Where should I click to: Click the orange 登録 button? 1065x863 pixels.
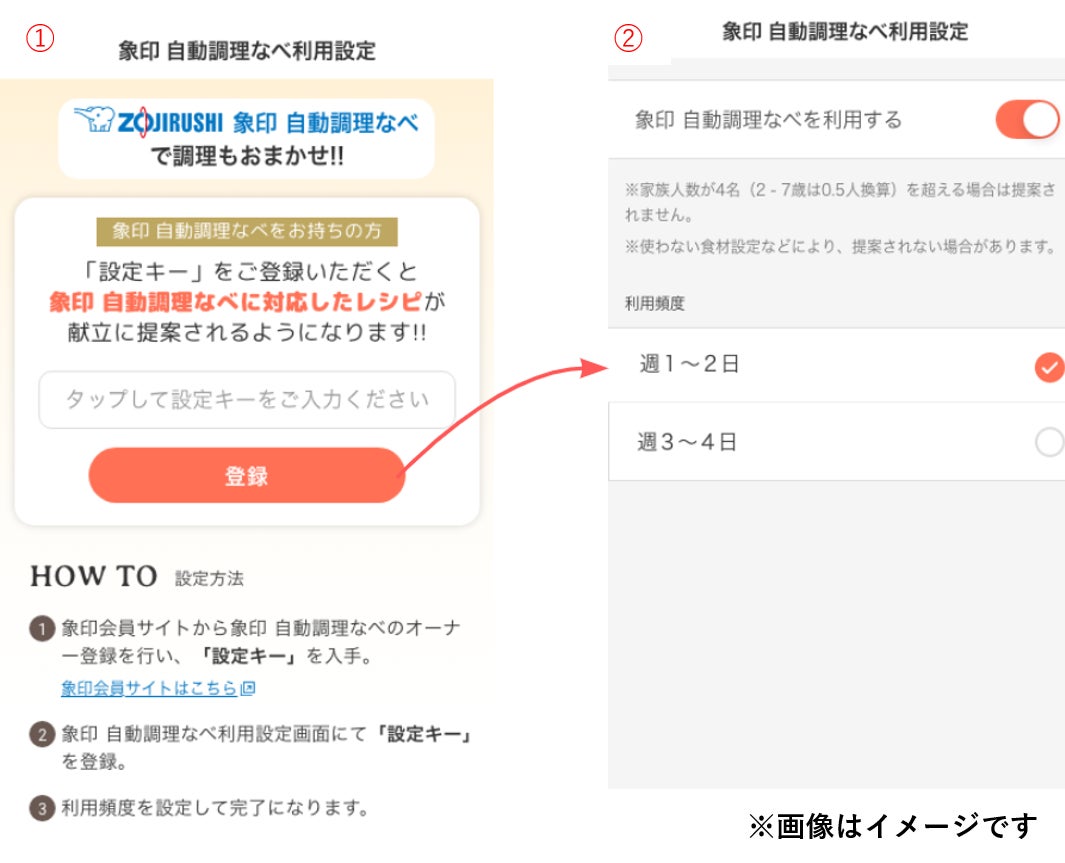coord(247,475)
